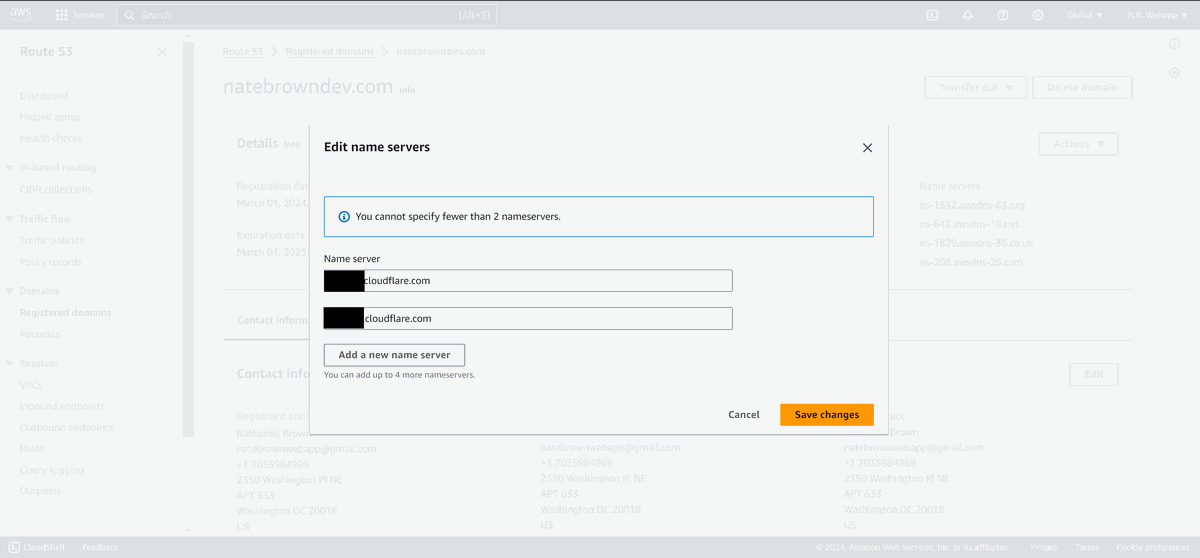The image size is (1200, 558).
Task: Click the sidebar vertical scrollbar
Action: (x=189, y=240)
